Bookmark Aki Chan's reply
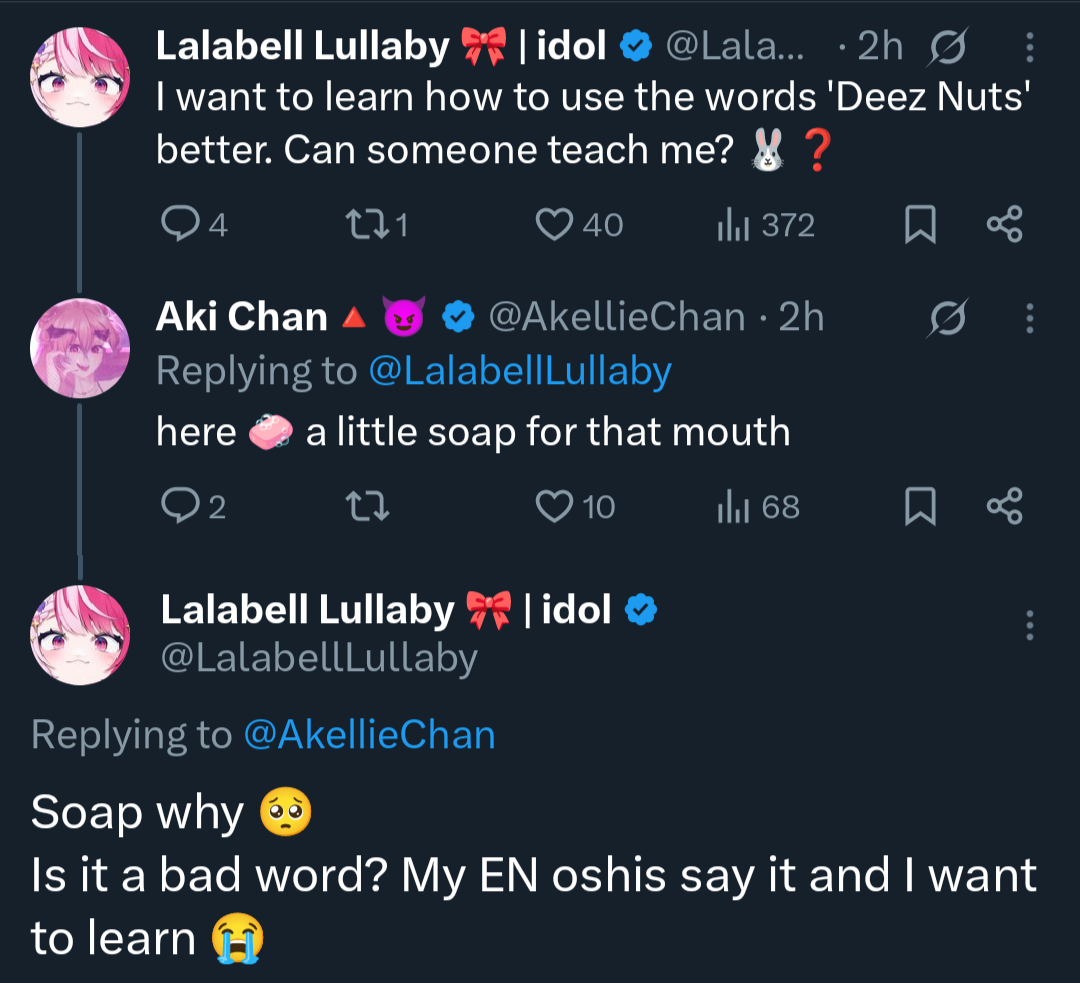Image resolution: width=1080 pixels, height=983 pixels. (x=919, y=509)
